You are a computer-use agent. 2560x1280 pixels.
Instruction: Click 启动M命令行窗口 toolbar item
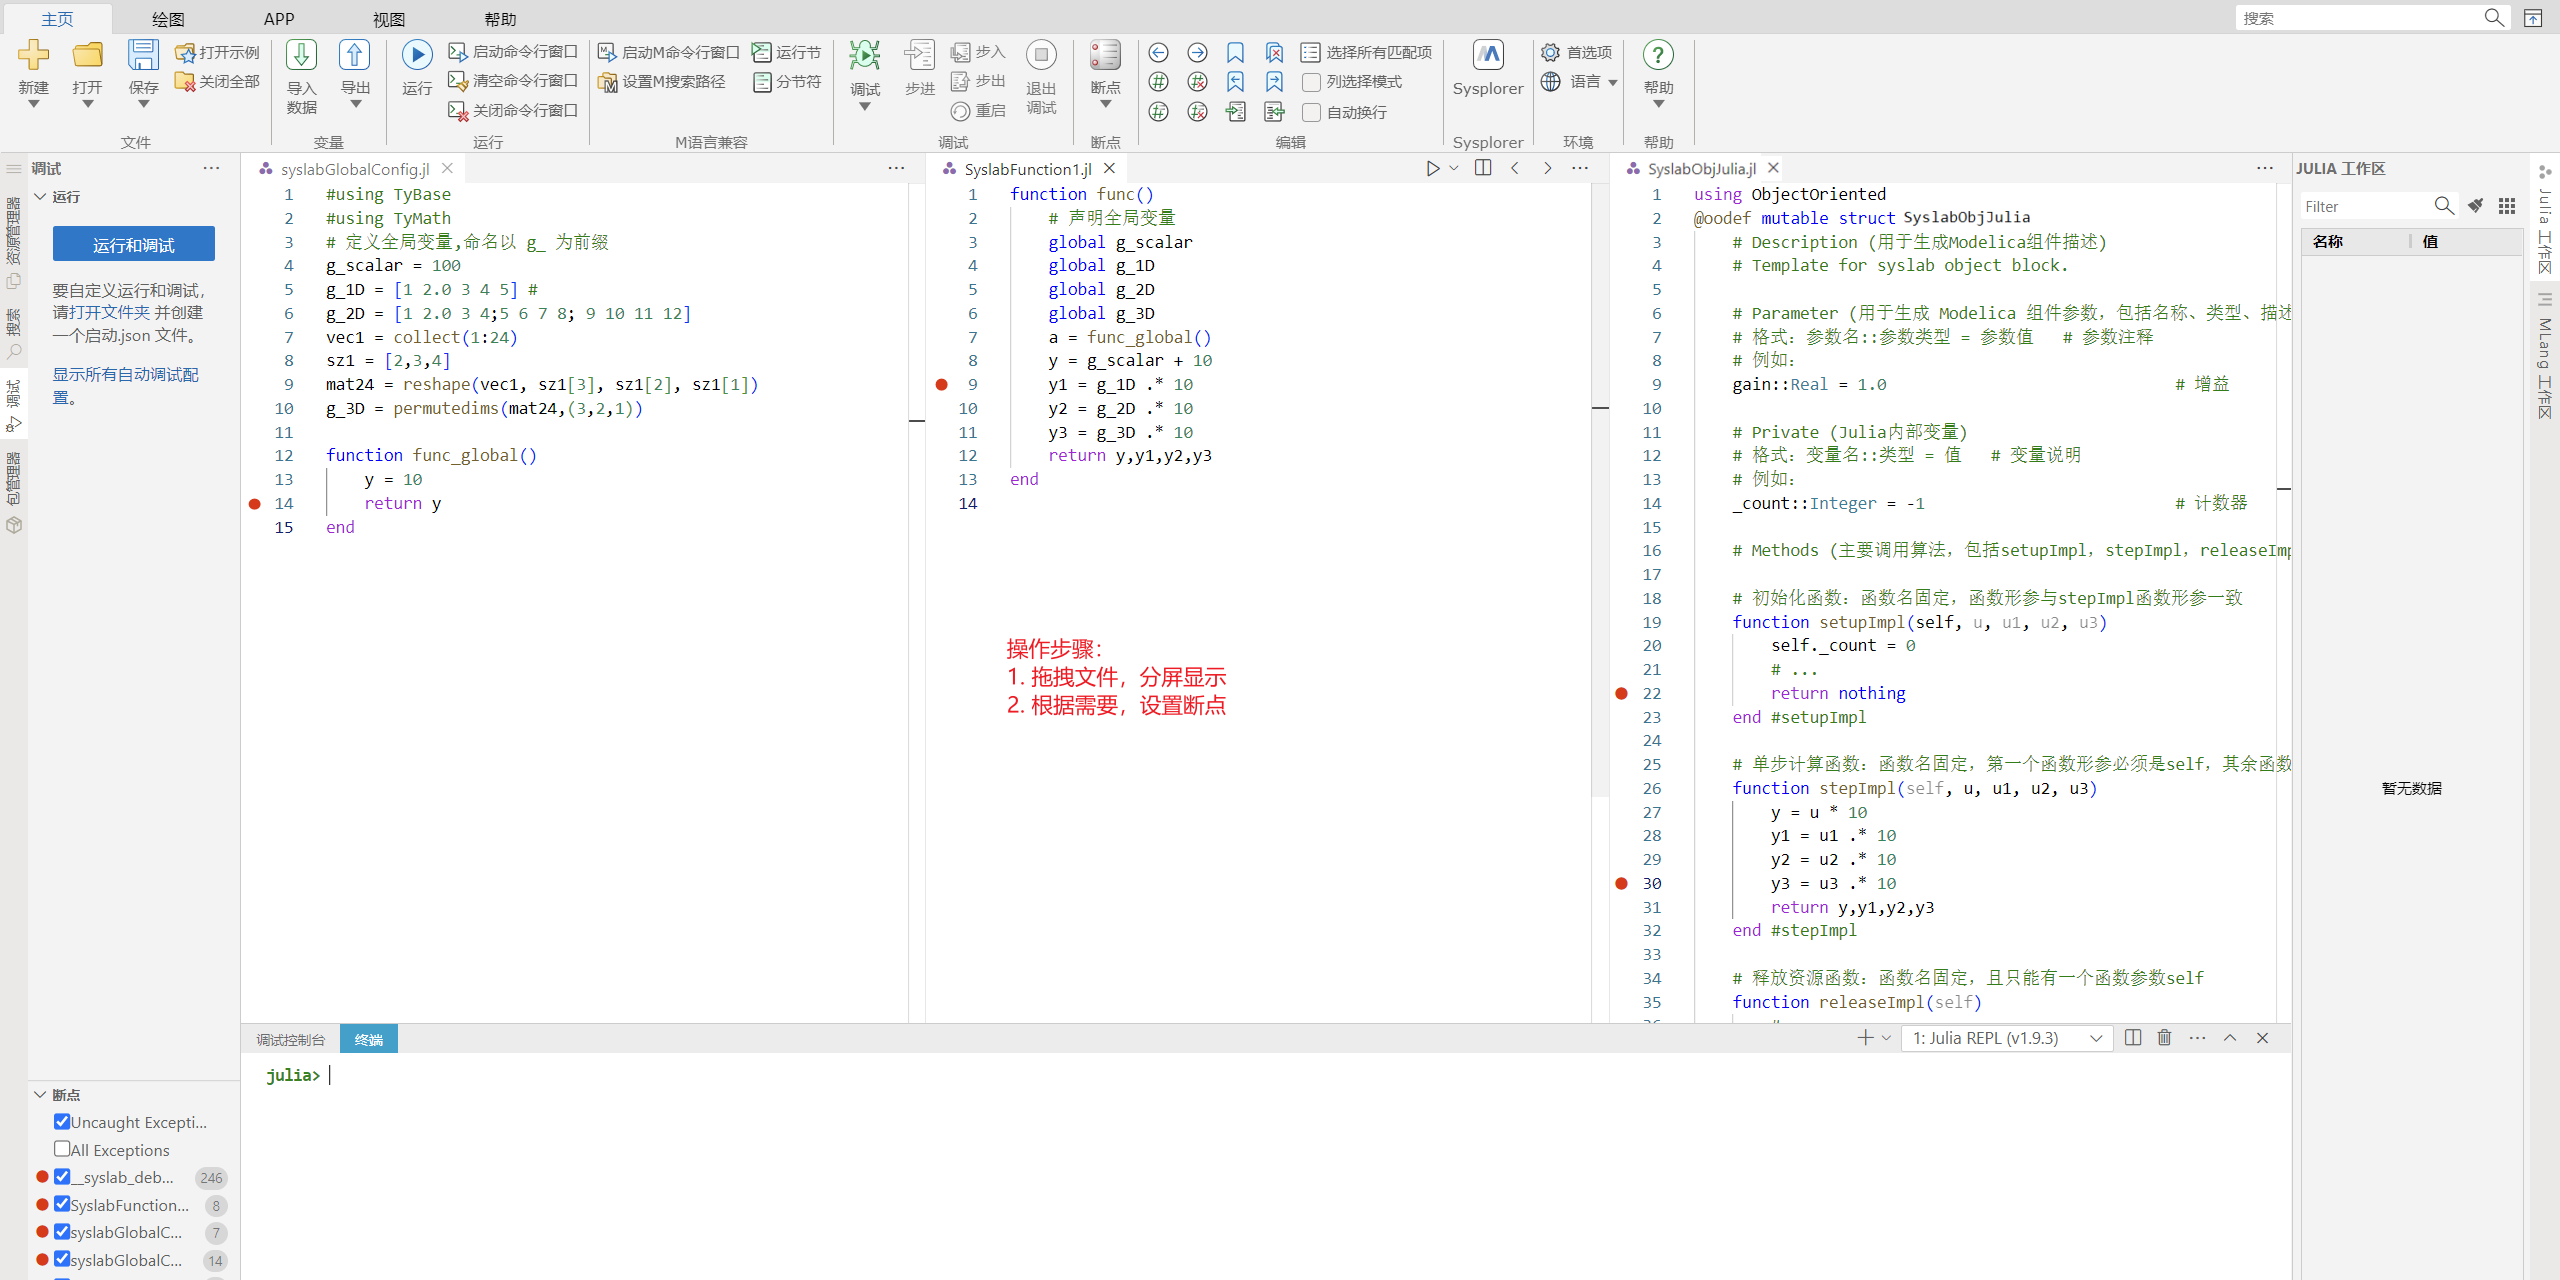click(668, 52)
